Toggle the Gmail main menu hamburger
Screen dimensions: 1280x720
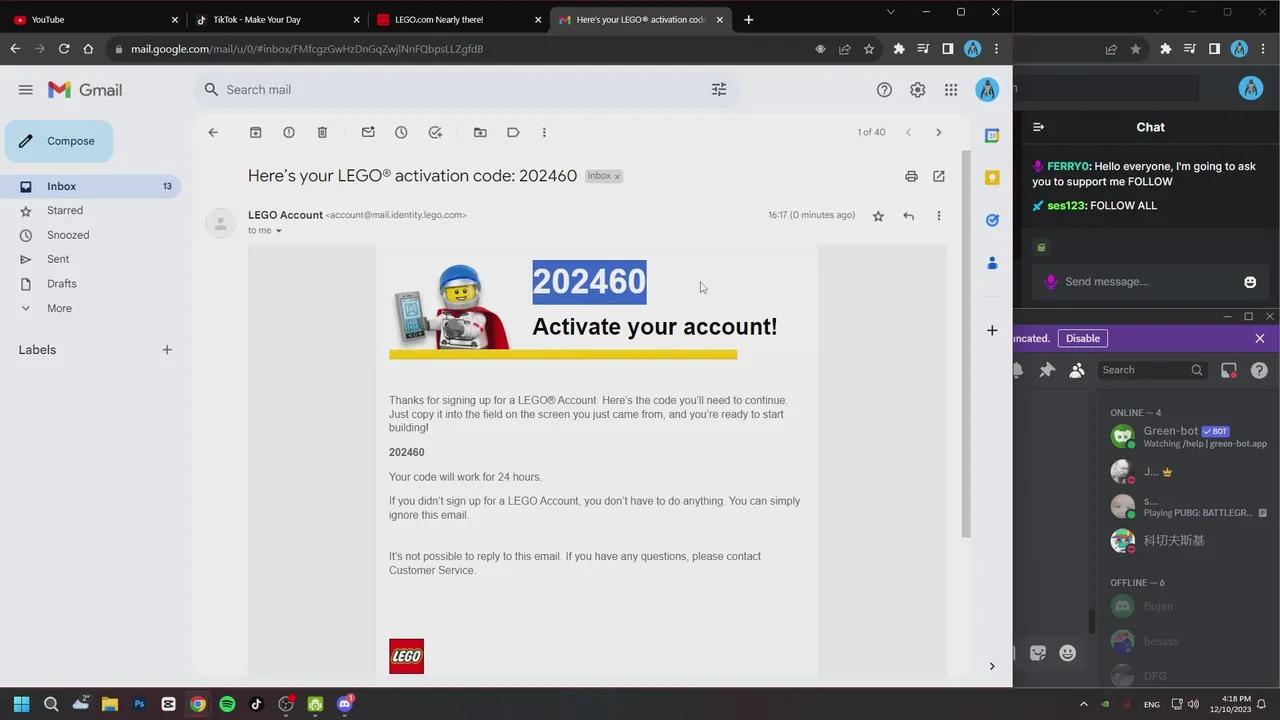(26, 90)
